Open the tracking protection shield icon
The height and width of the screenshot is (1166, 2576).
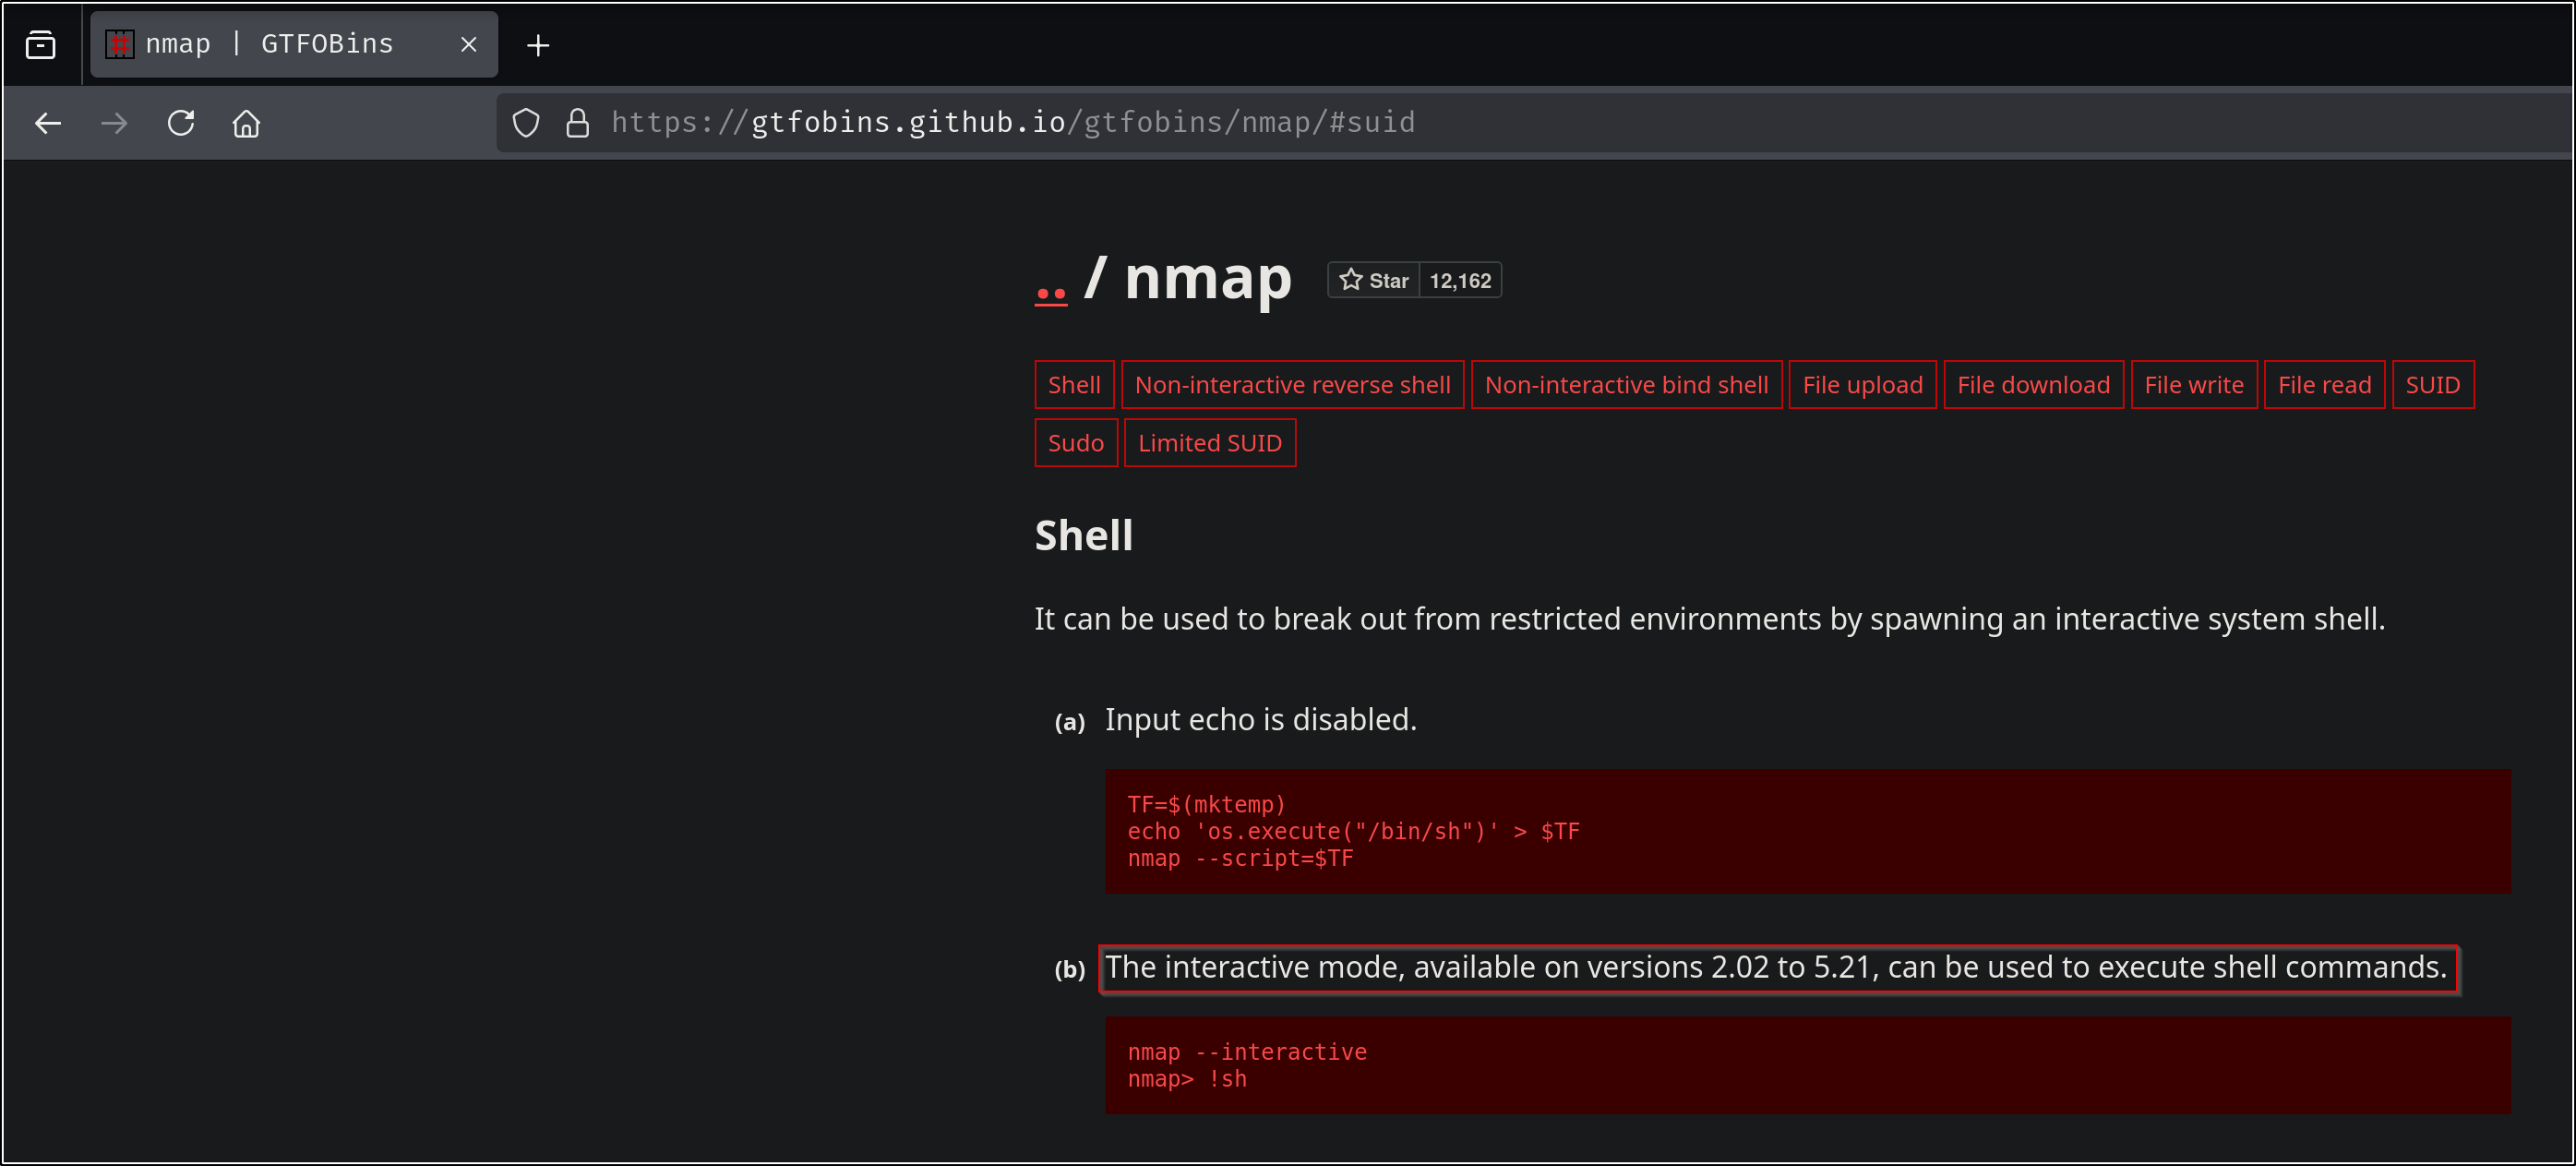click(526, 123)
